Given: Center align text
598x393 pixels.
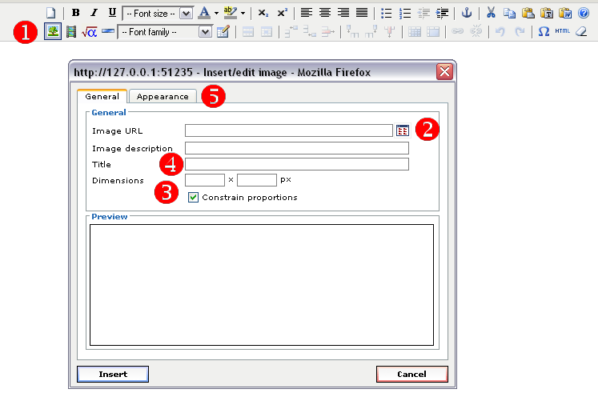Looking at the screenshot, I should point(325,13).
